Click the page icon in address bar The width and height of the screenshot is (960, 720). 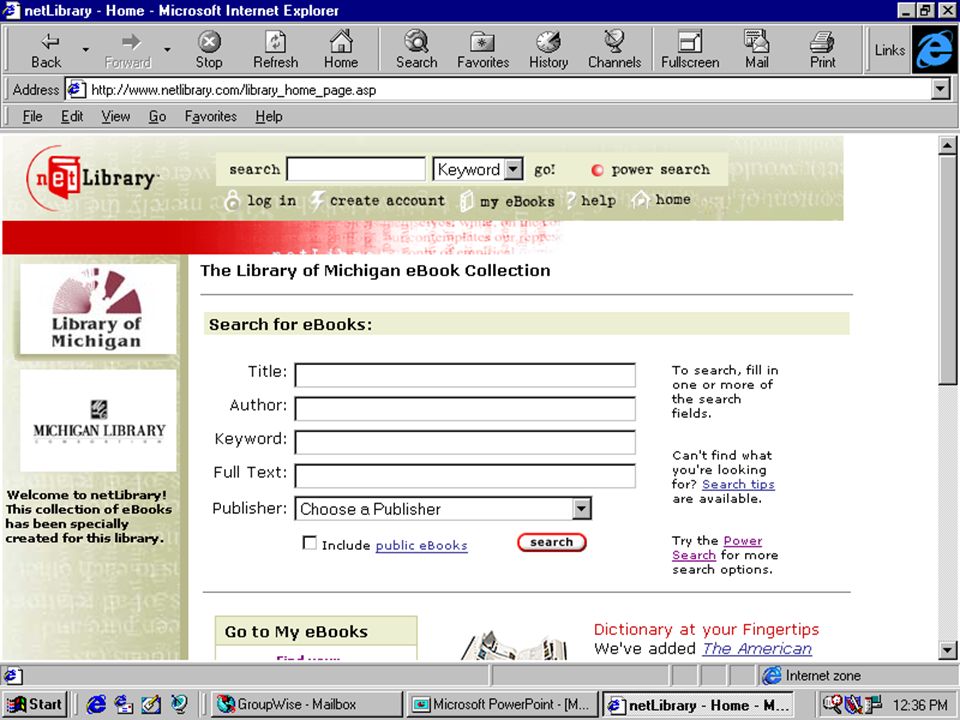pyautogui.click(x=75, y=89)
